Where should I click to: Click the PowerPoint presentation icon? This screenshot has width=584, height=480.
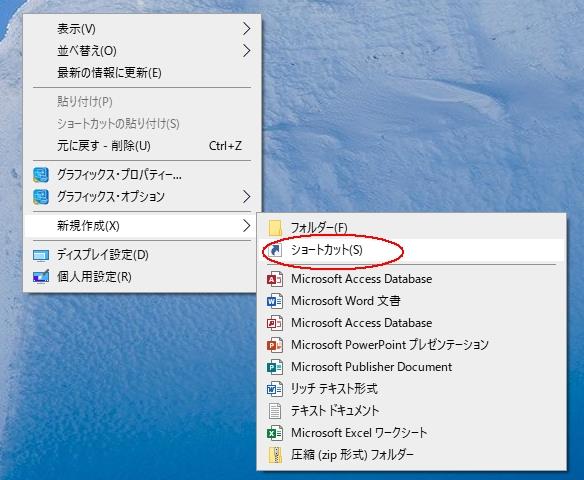coord(275,345)
